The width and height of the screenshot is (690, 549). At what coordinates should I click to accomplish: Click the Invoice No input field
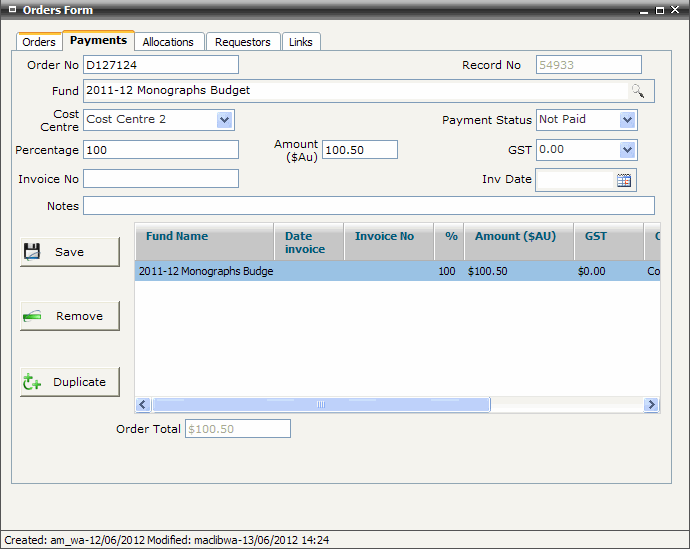tap(161, 179)
